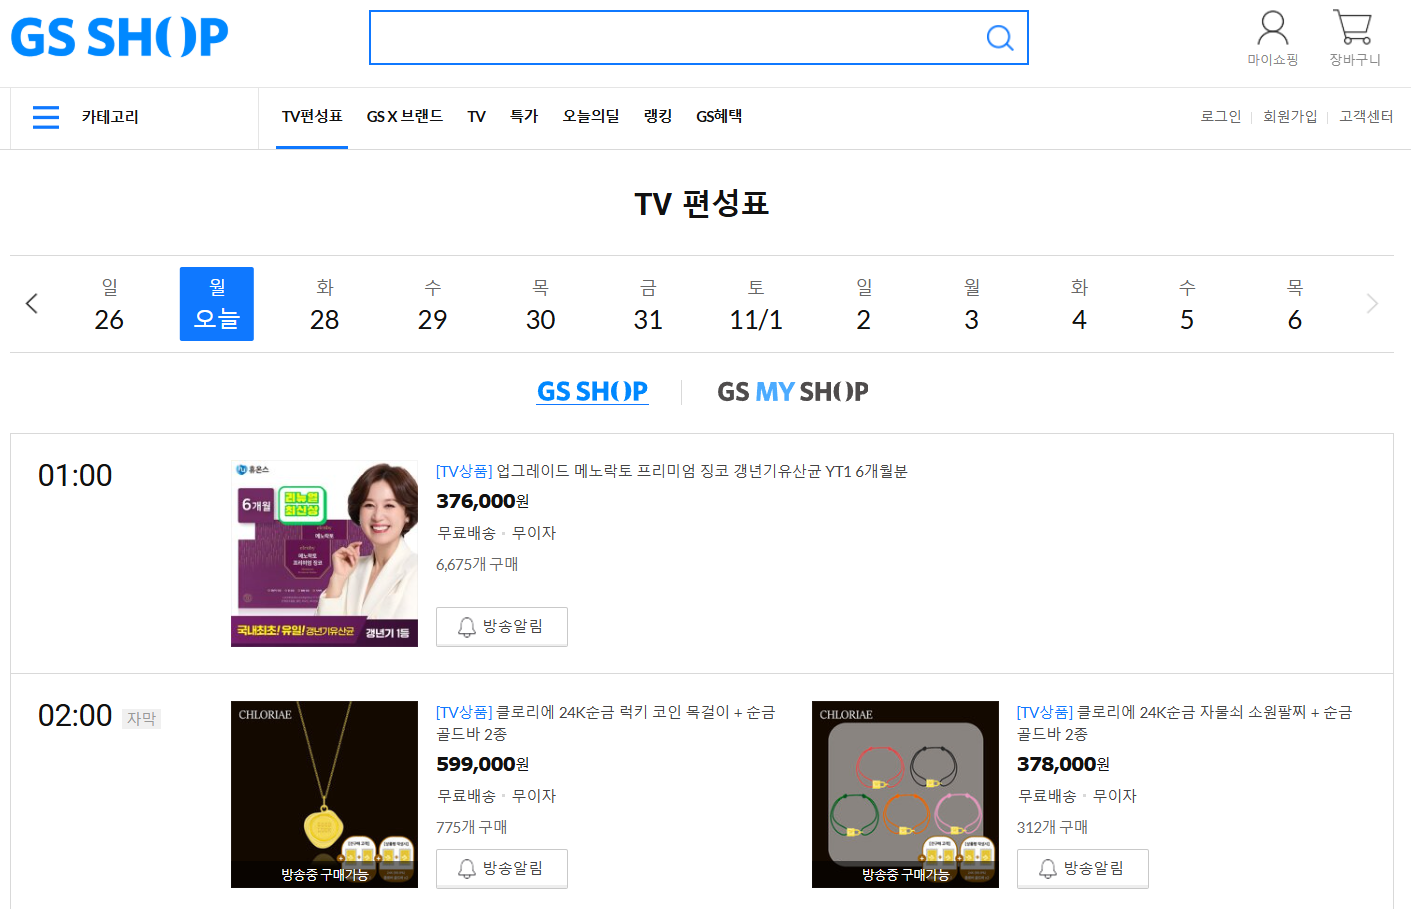
Task: Select the TV편성표 tab
Action: click(312, 117)
